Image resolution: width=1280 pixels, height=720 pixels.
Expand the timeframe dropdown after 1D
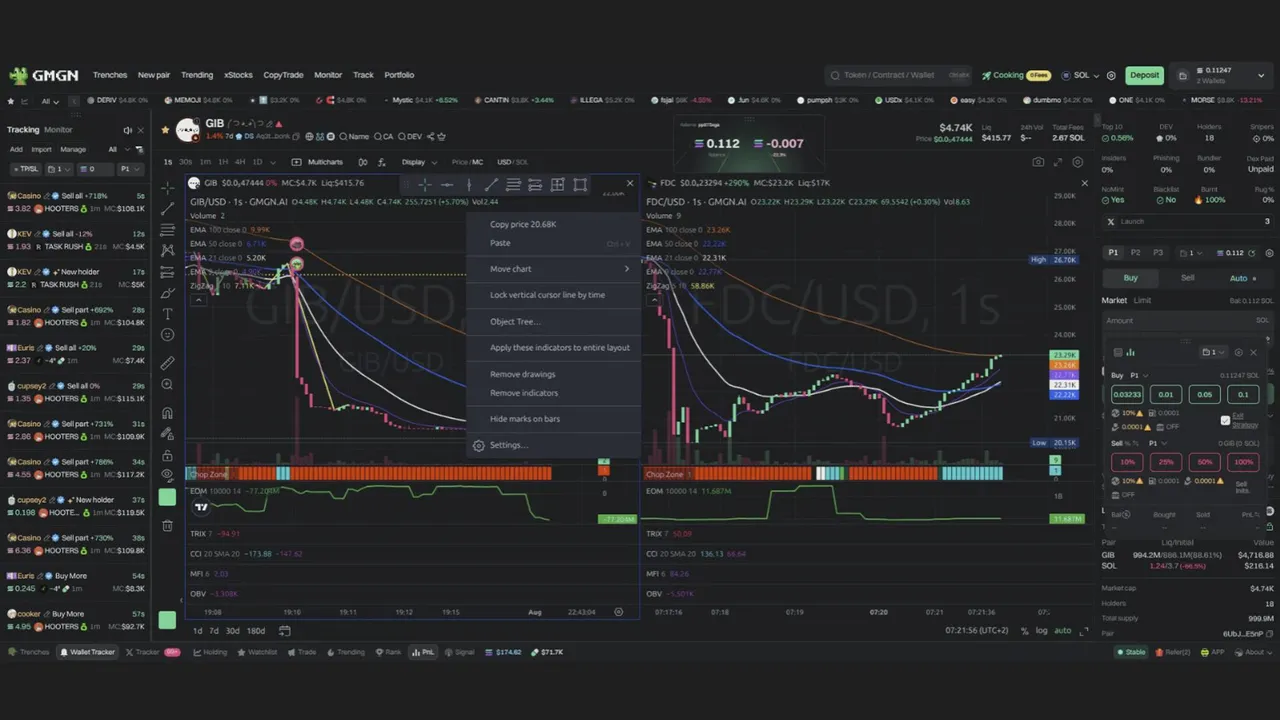click(274, 162)
